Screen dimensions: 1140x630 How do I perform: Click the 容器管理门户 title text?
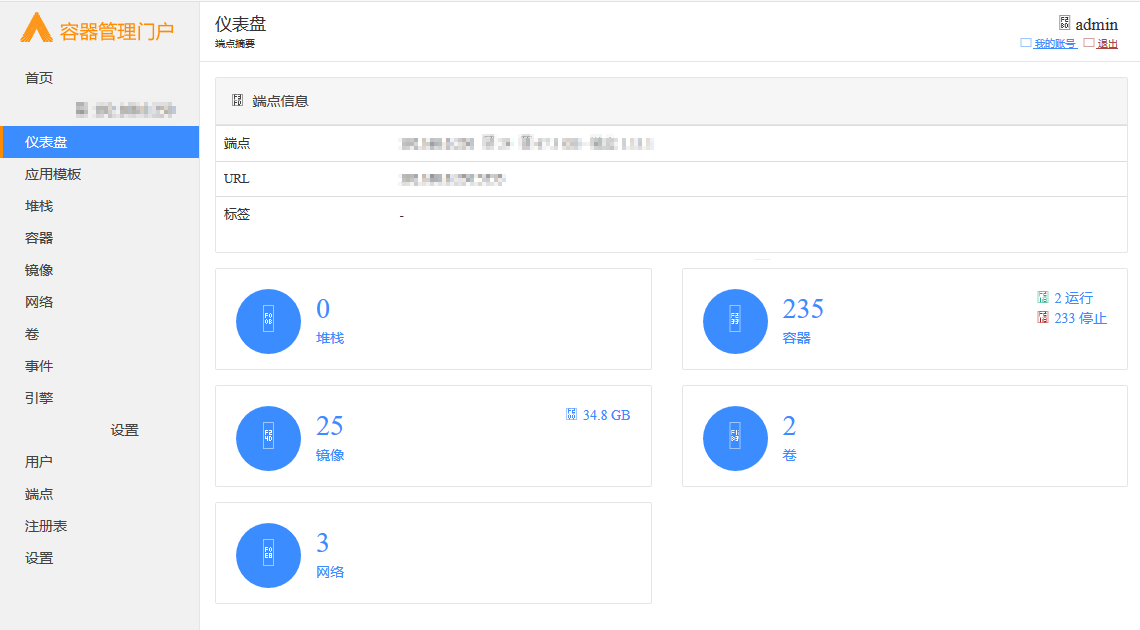coord(116,31)
